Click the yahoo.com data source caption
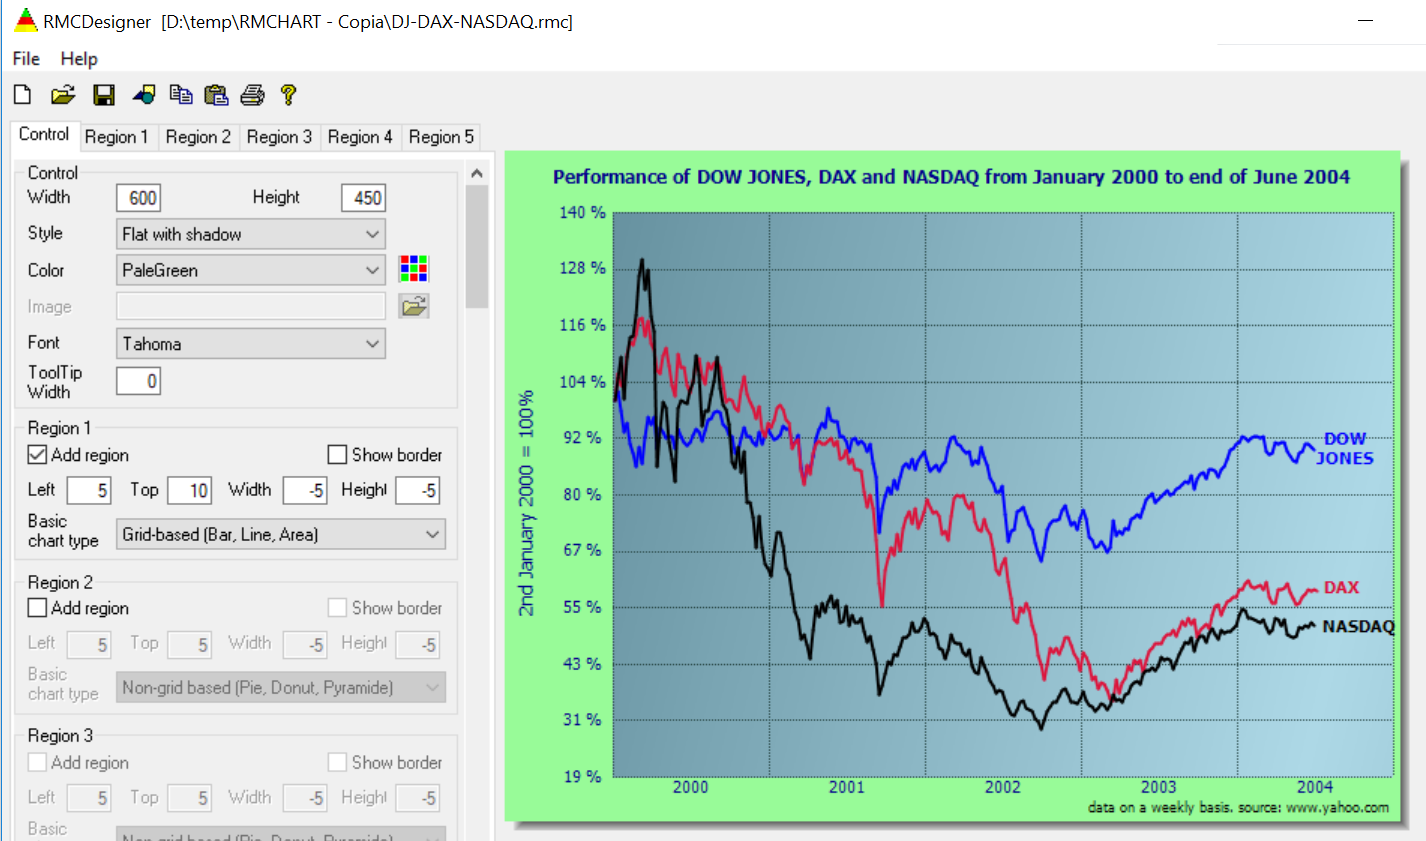 [x=1238, y=808]
